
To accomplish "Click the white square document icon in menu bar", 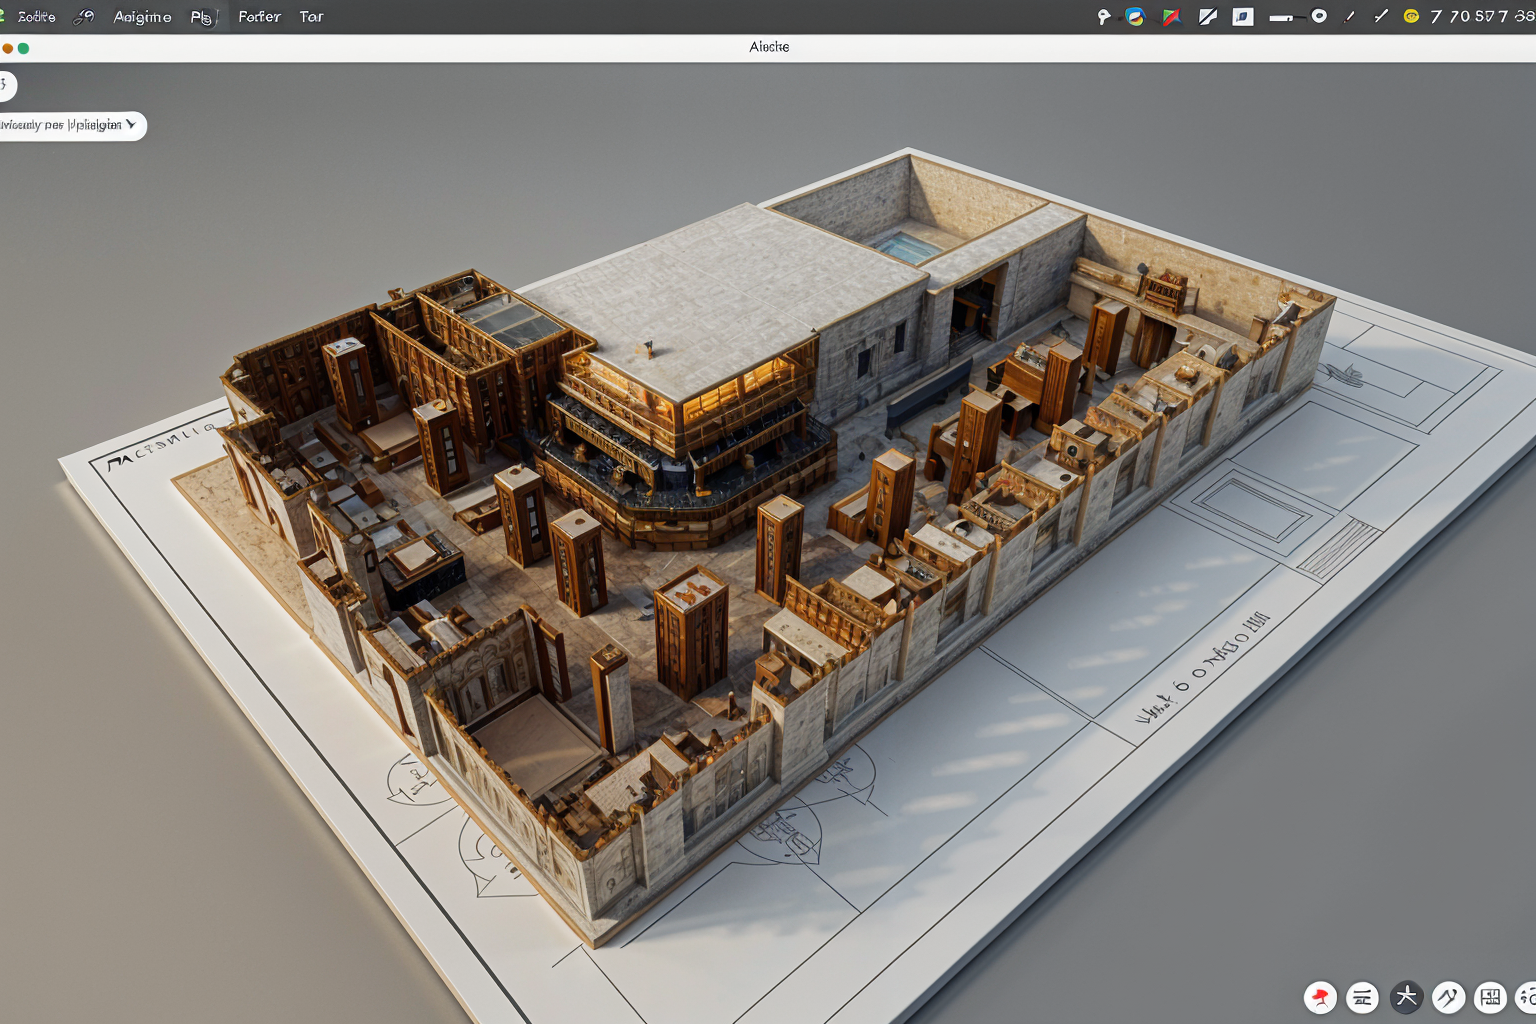I will click(x=1243, y=17).
